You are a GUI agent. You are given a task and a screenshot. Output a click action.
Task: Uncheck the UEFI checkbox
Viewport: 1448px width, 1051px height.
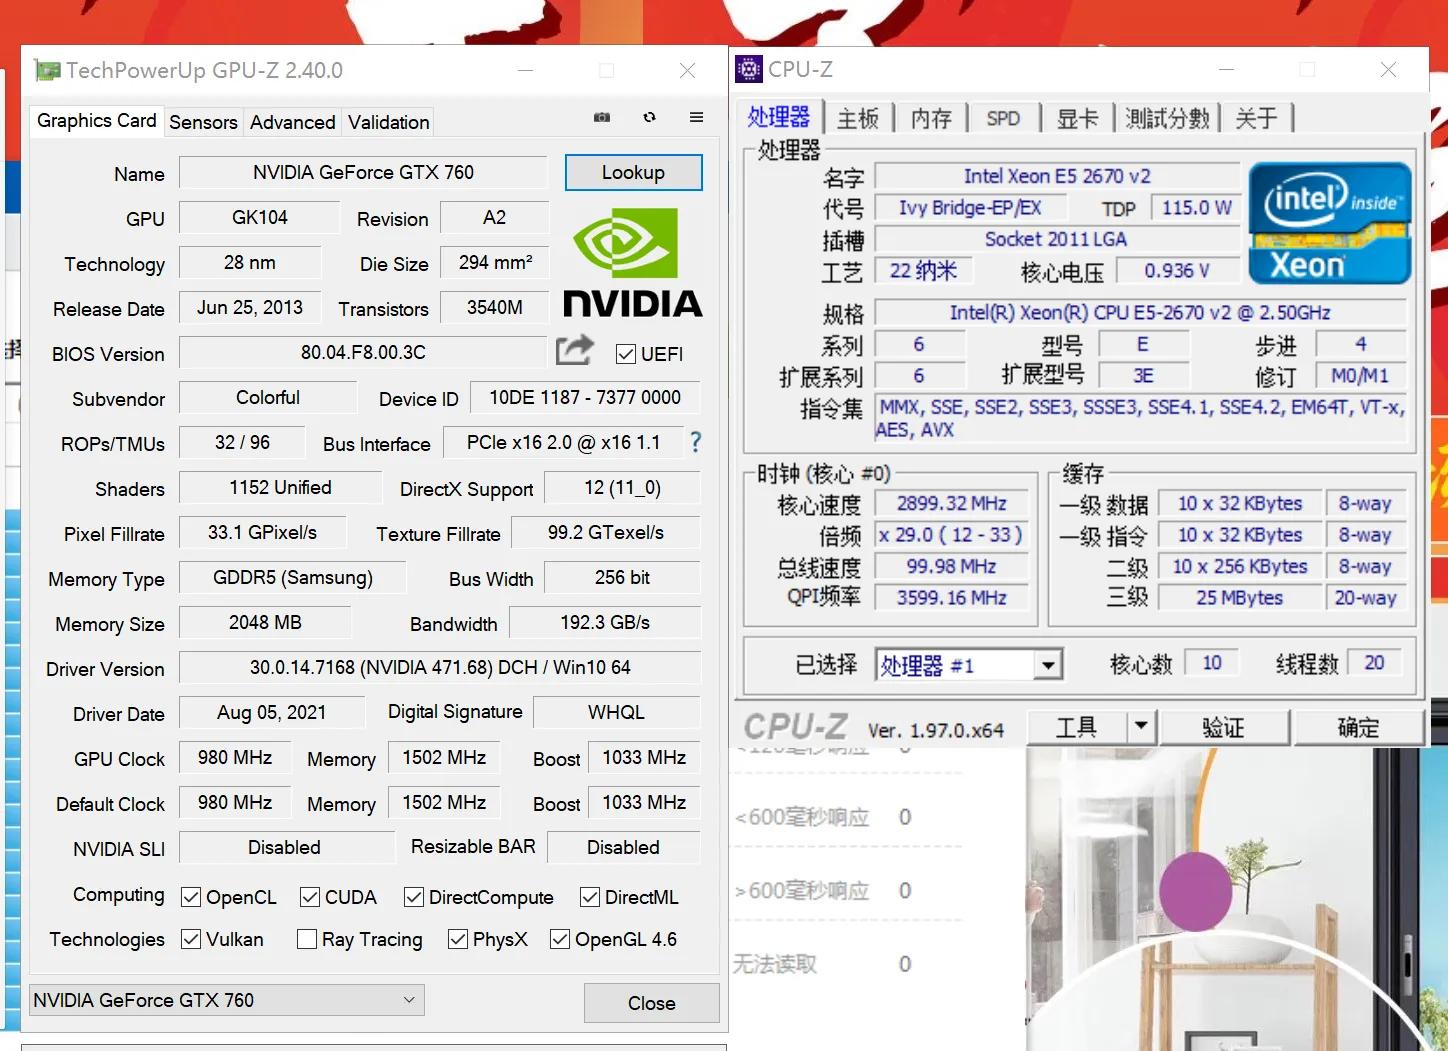click(x=625, y=353)
